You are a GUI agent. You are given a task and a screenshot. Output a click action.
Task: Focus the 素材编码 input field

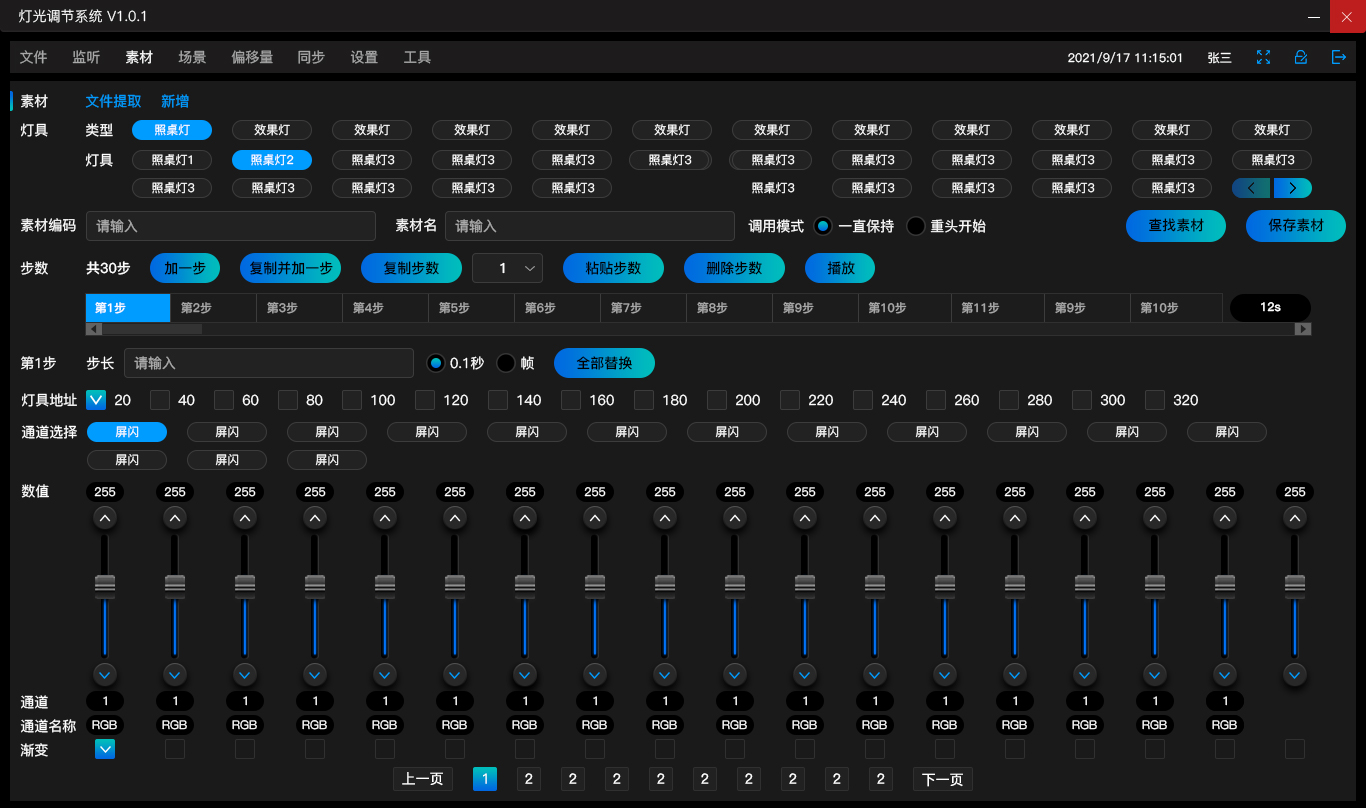[231, 226]
